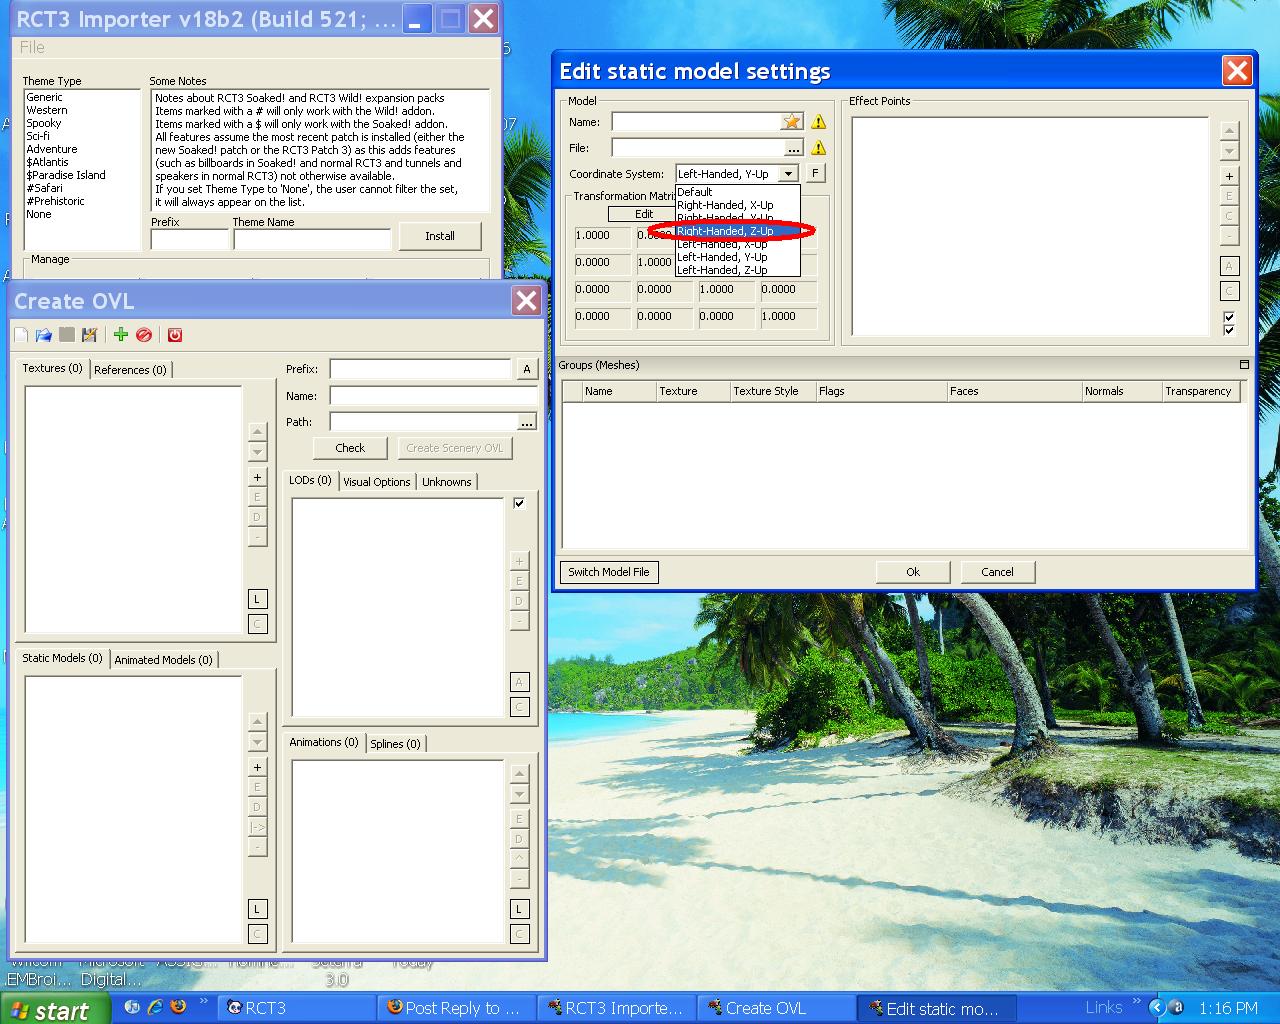Image resolution: width=1280 pixels, height=1024 pixels.
Task: Select Spooky in the Theme Type list
Action: (44, 123)
